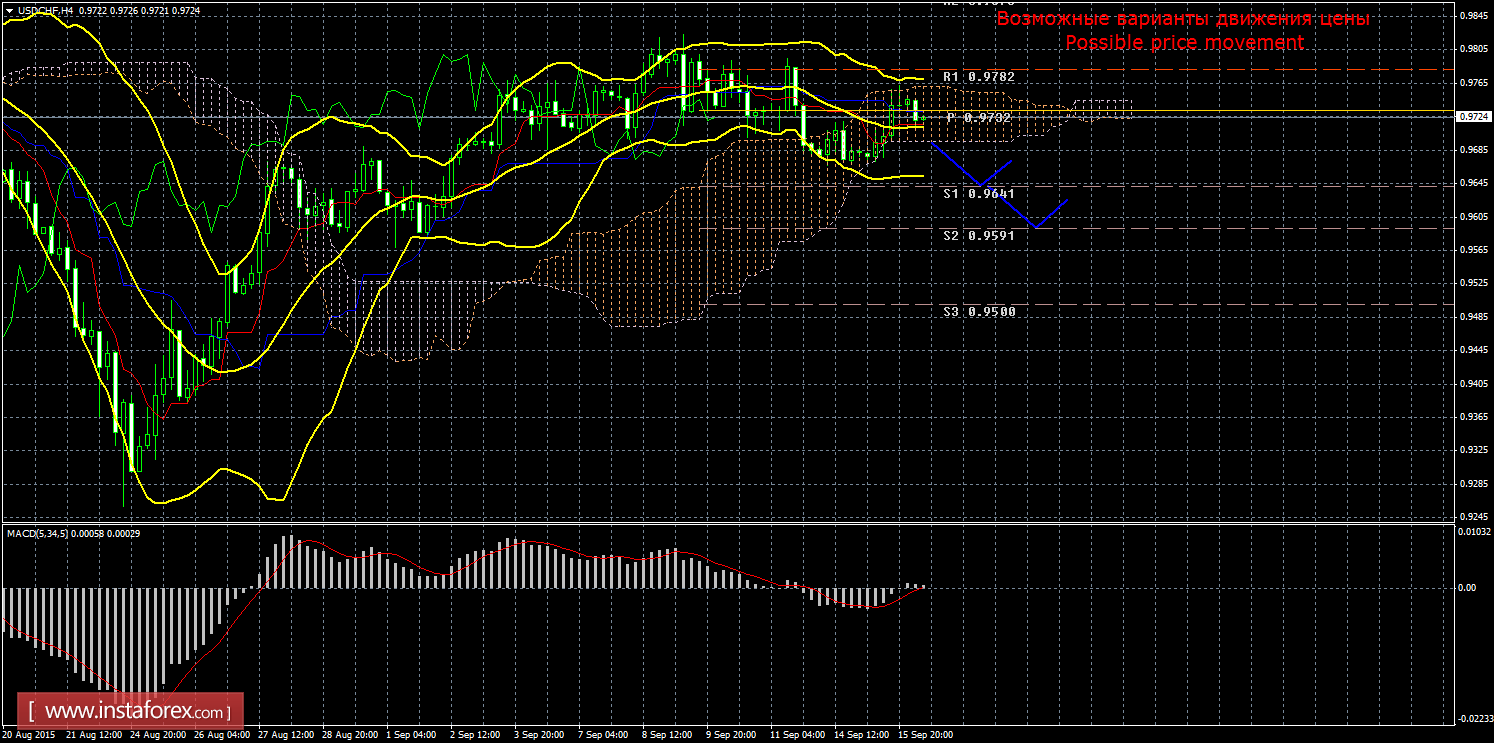Click the 8 Sep 12:00 time label
Image resolution: width=1494 pixels, height=743 pixels.
[667, 735]
